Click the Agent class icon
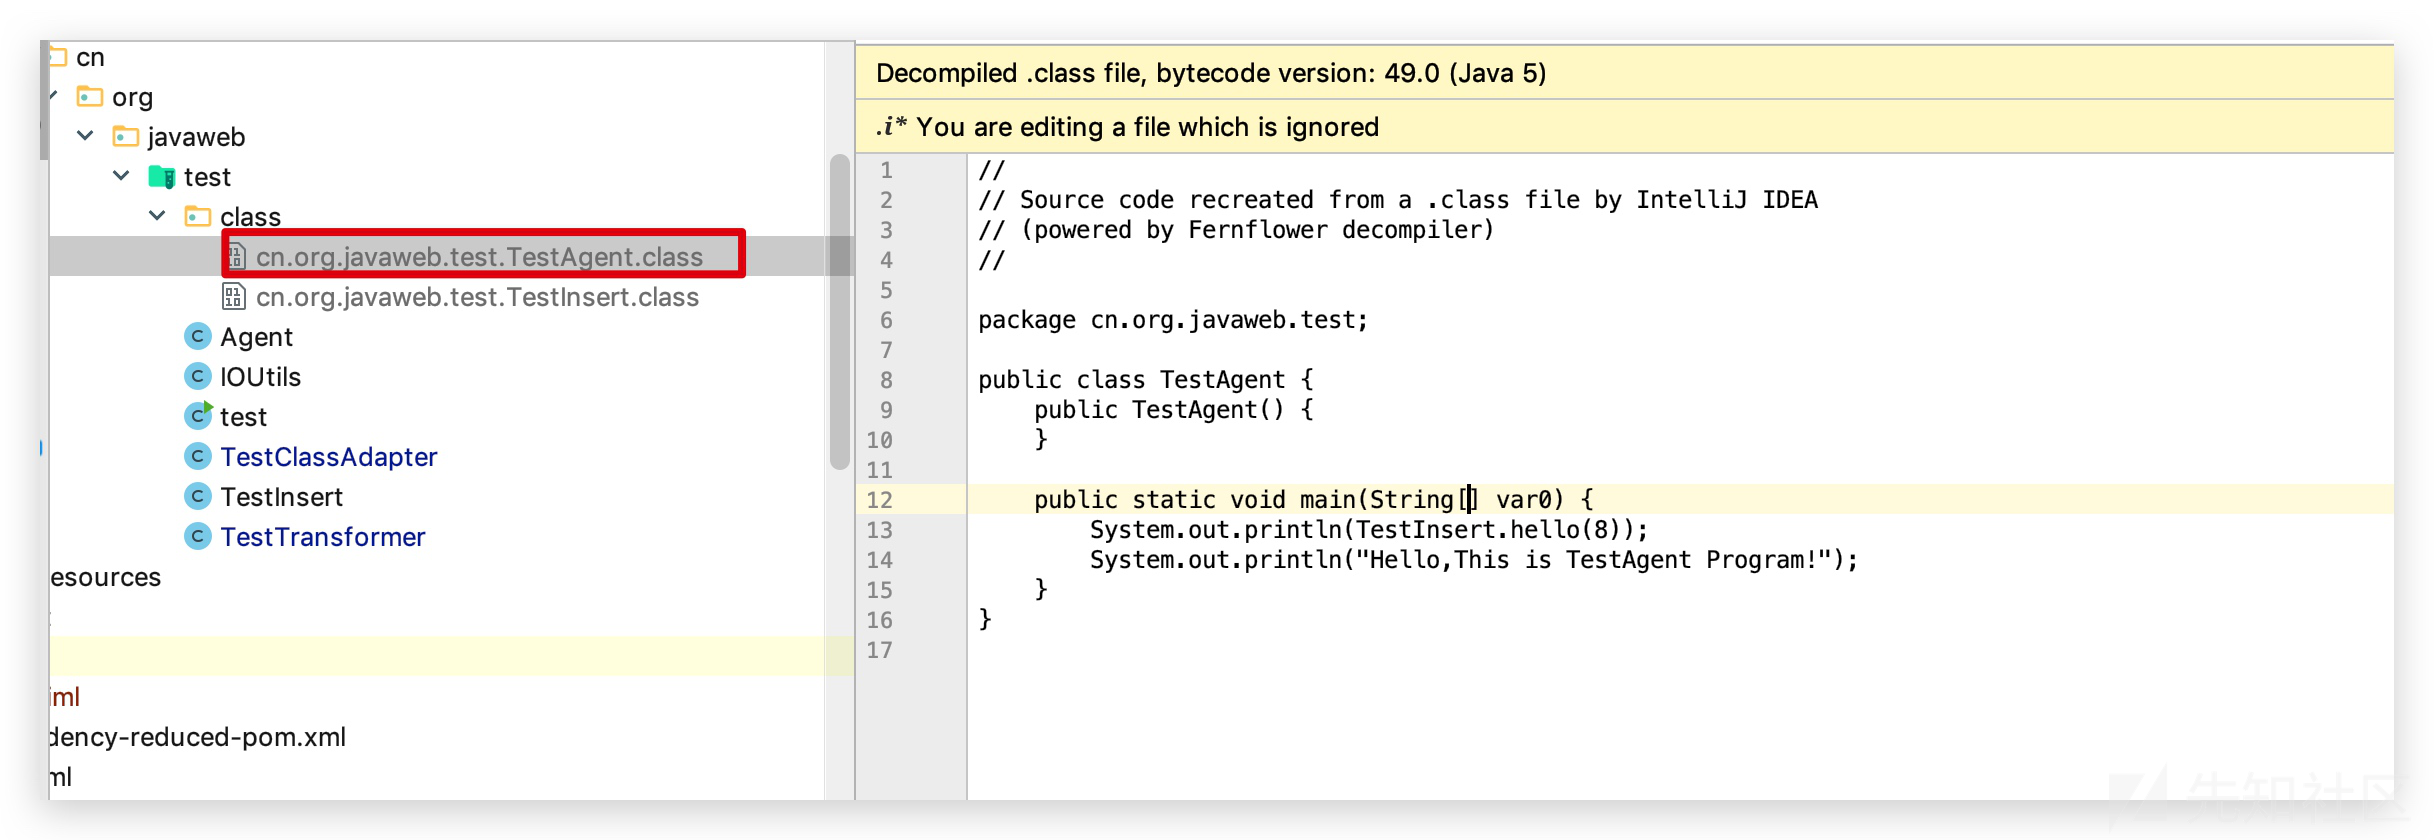Viewport: 2434px width, 840px height. pos(198,337)
